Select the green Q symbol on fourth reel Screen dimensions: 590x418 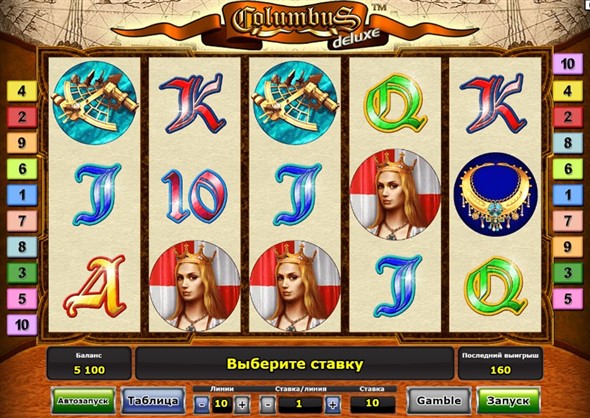(x=395, y=102)
